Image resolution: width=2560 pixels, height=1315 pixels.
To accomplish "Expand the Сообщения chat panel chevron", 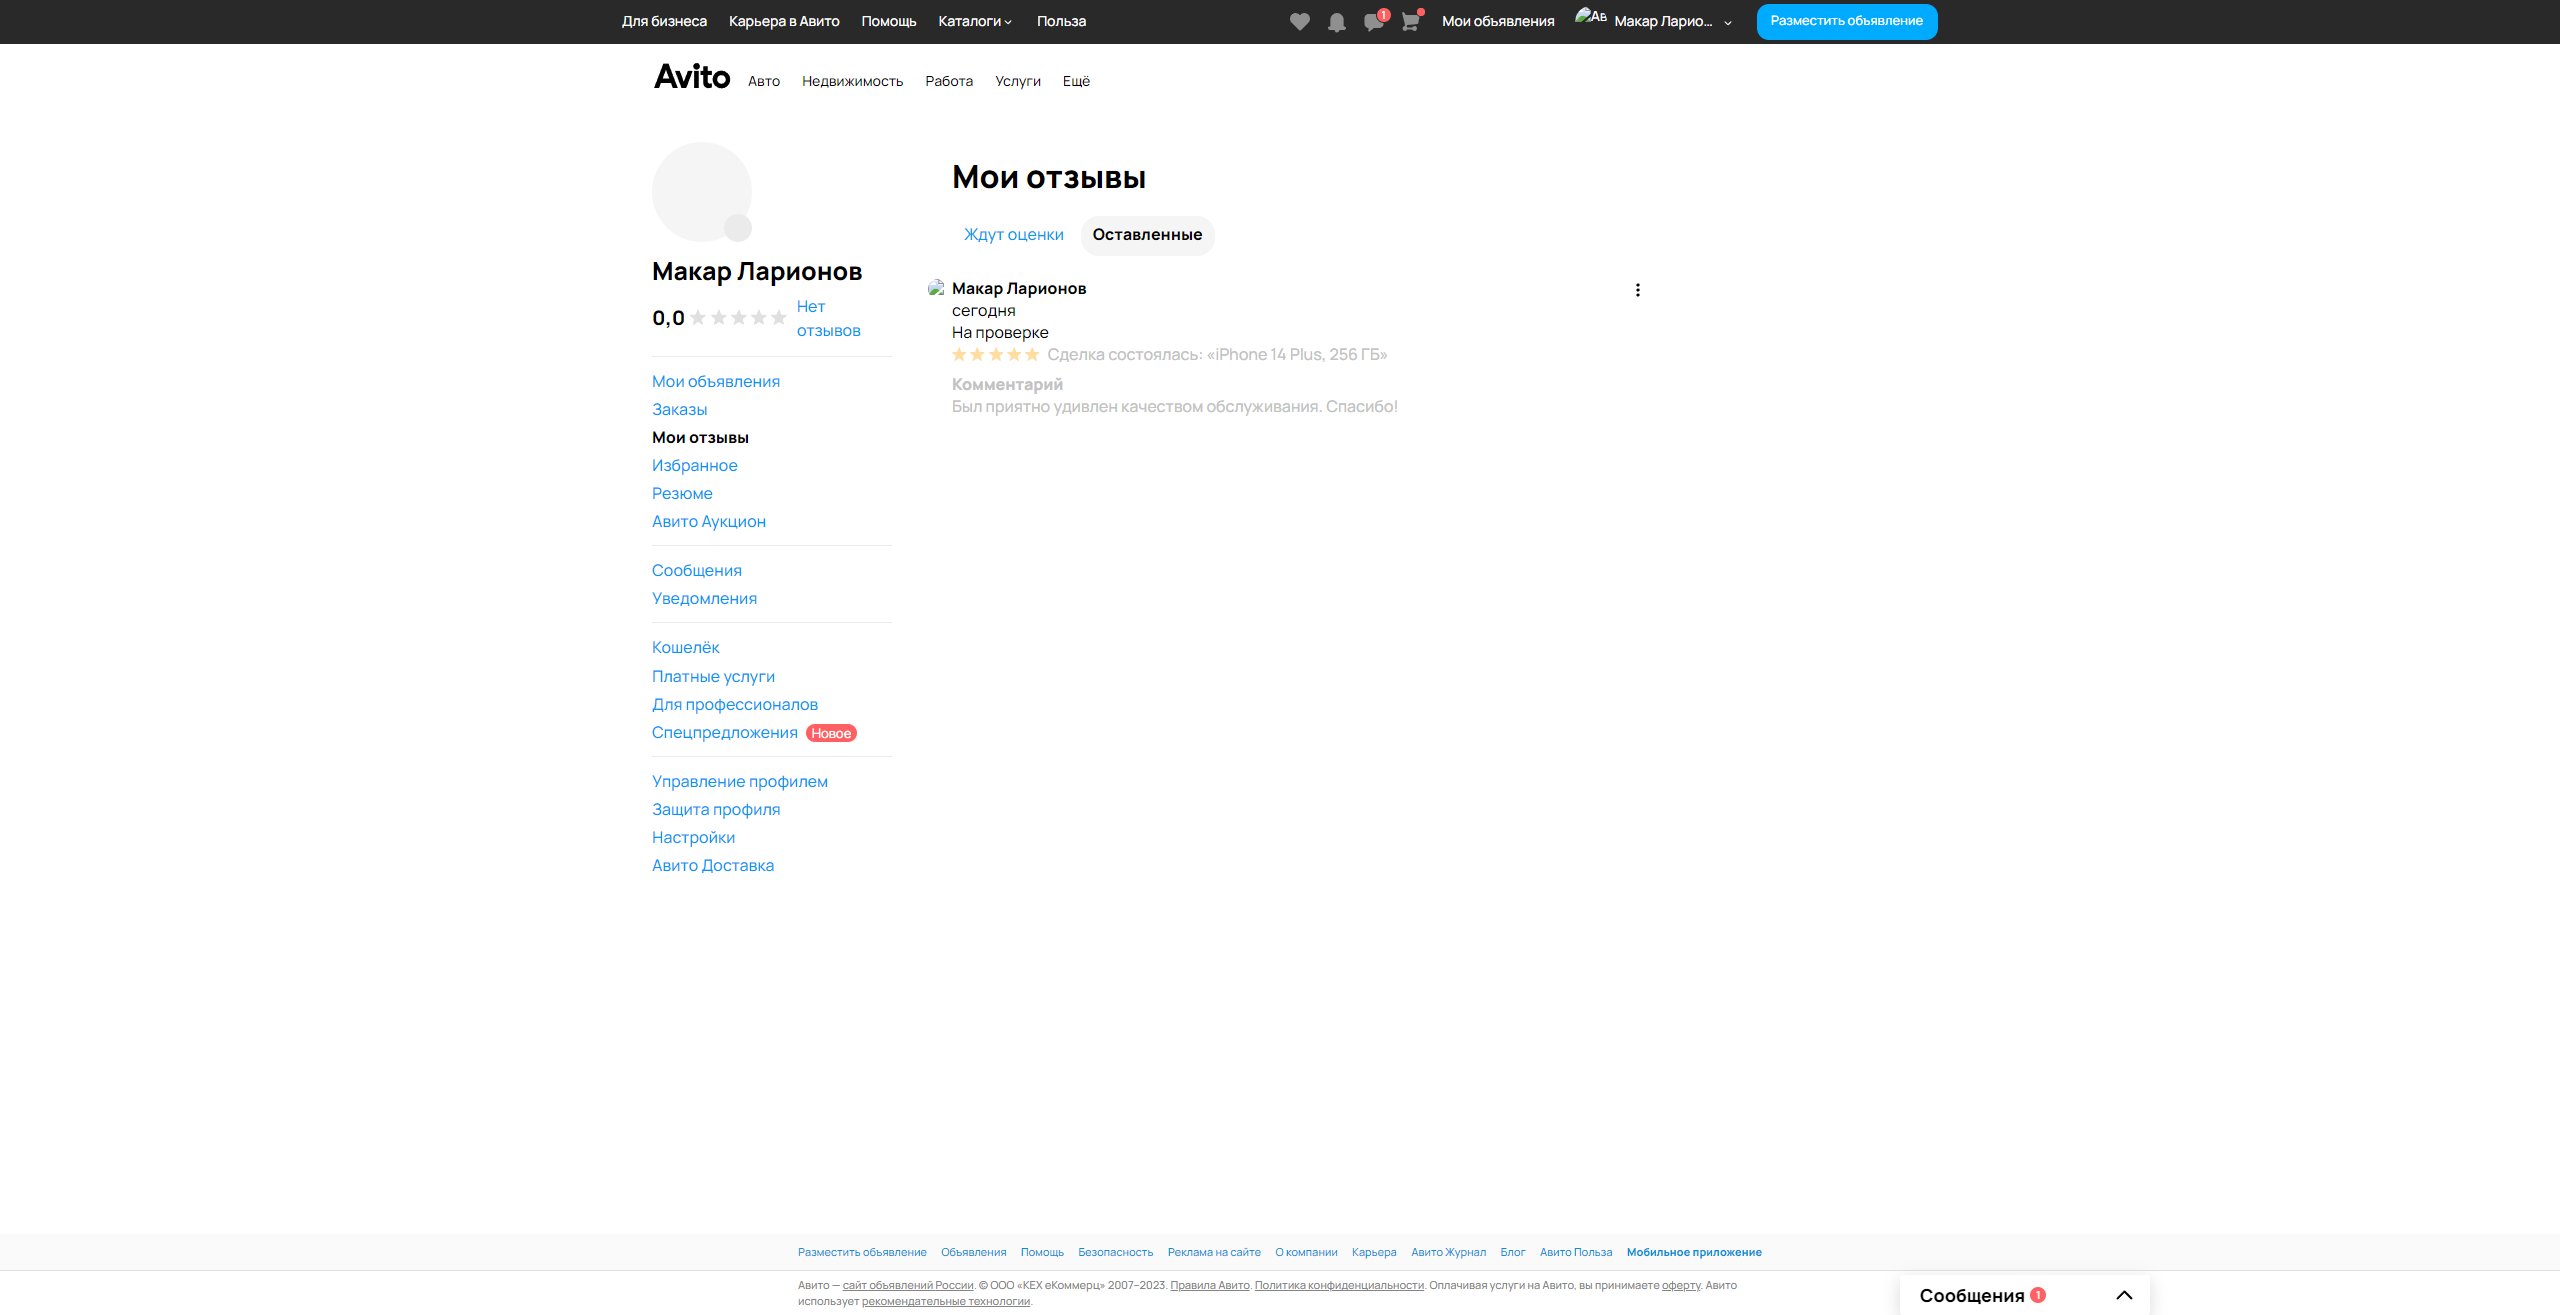I will [2124, 1295].
